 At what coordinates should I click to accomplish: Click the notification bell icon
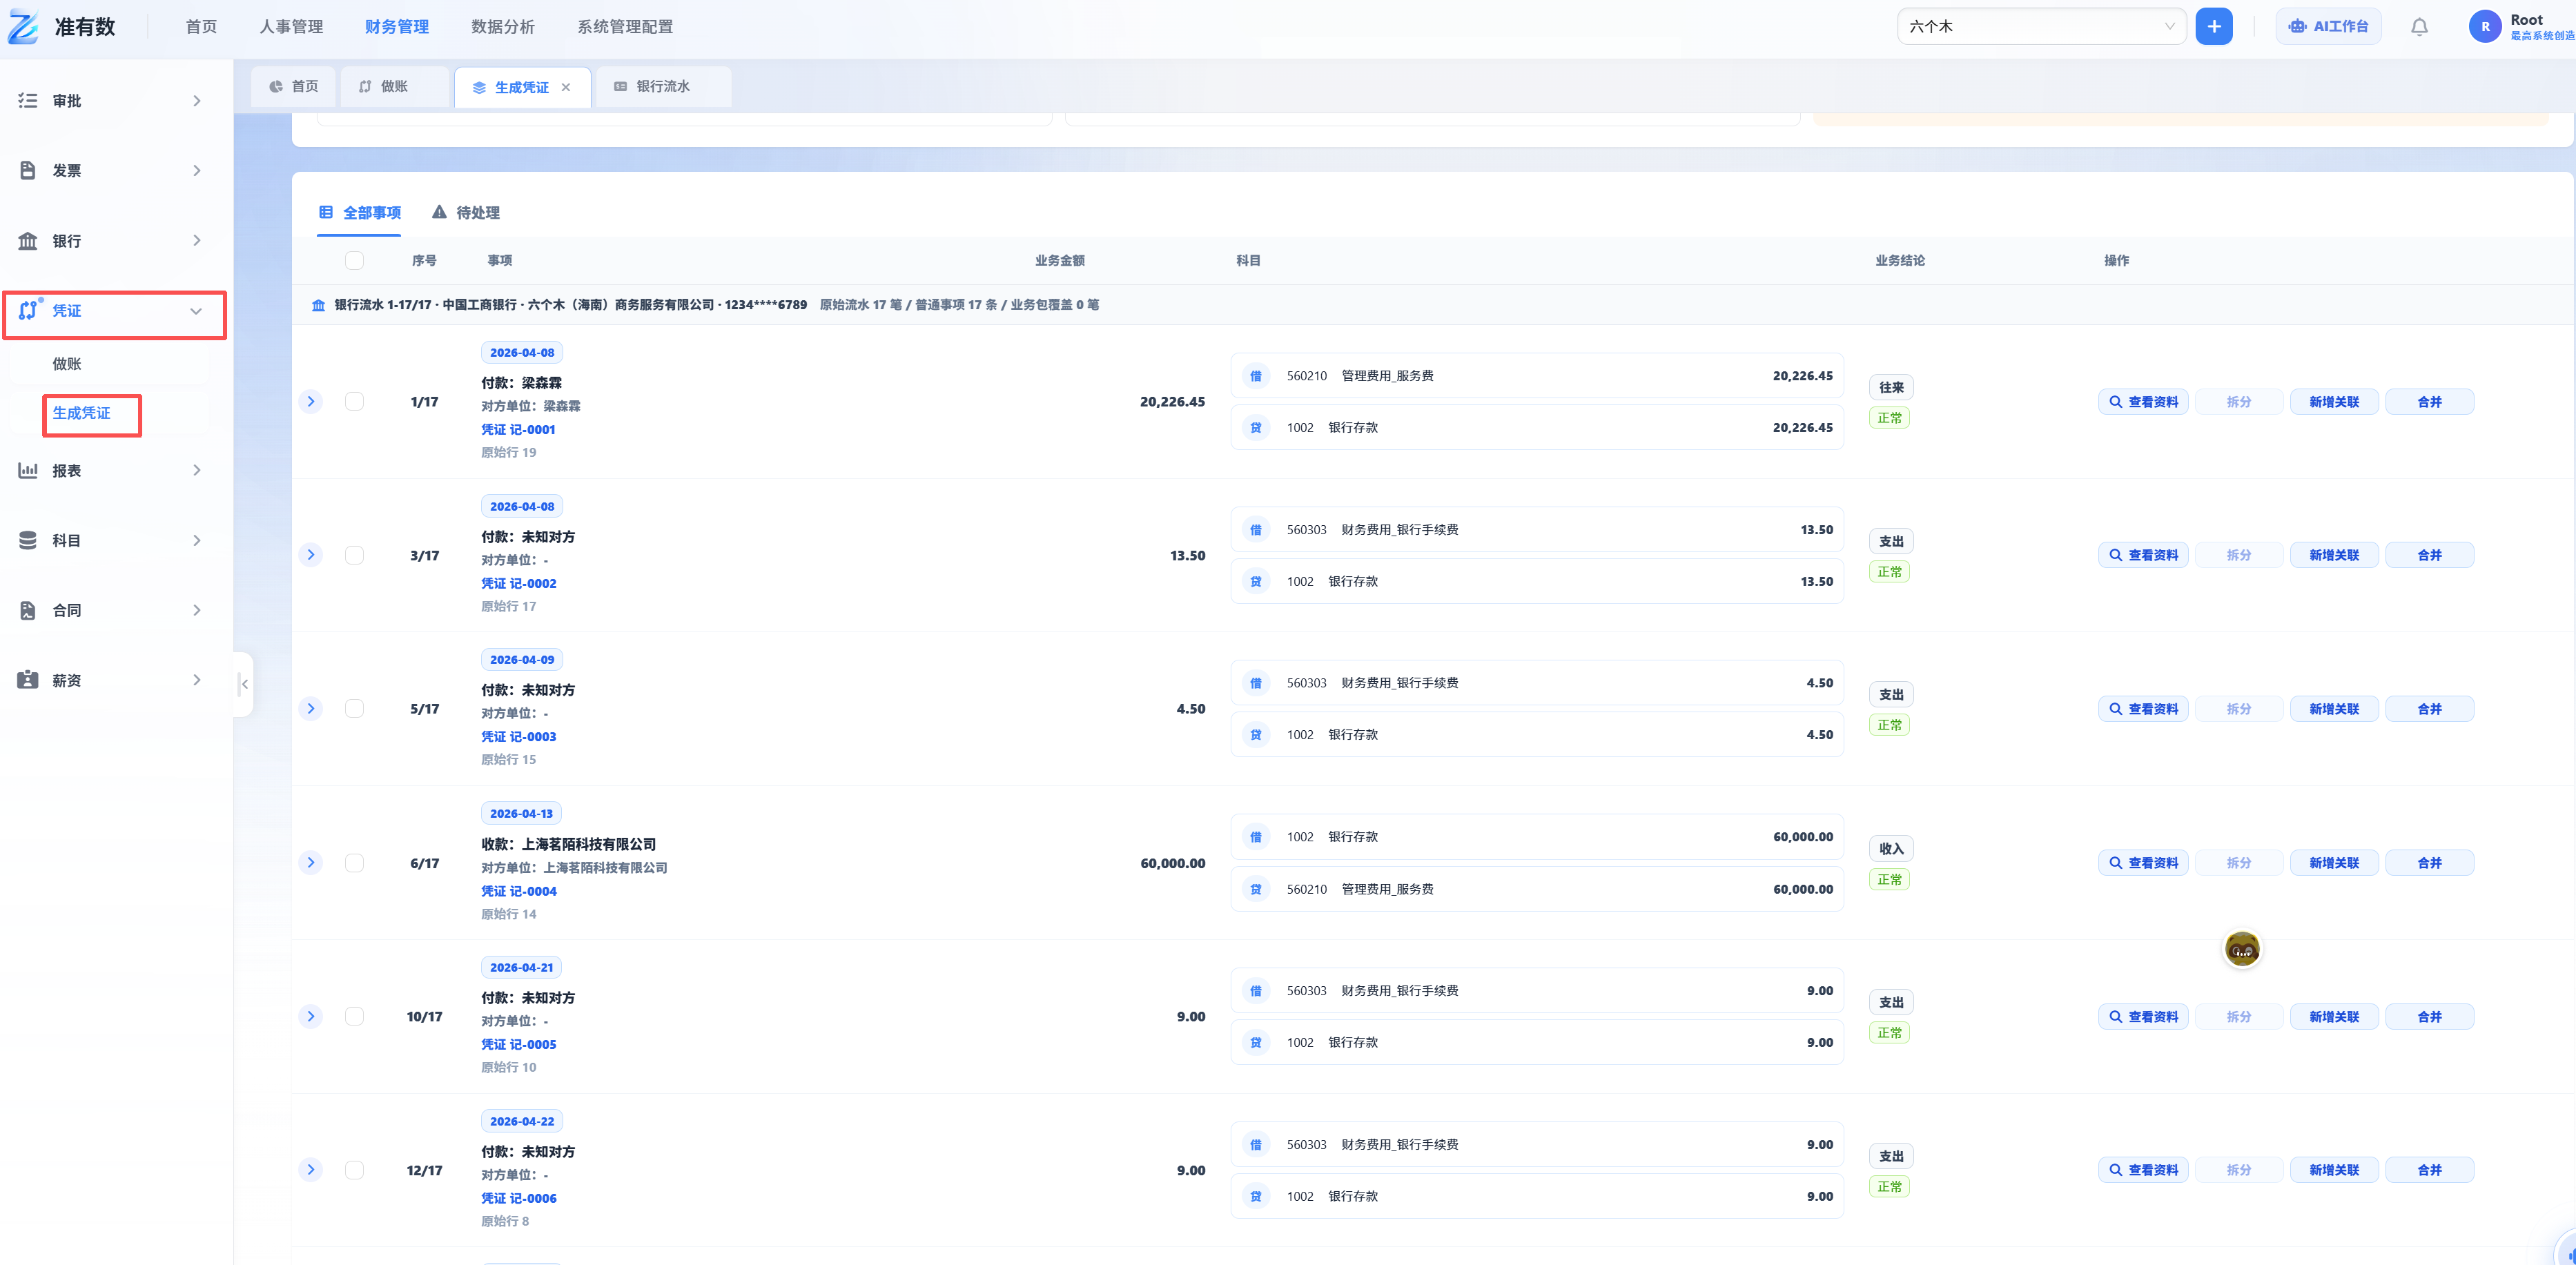point(2419,27)
